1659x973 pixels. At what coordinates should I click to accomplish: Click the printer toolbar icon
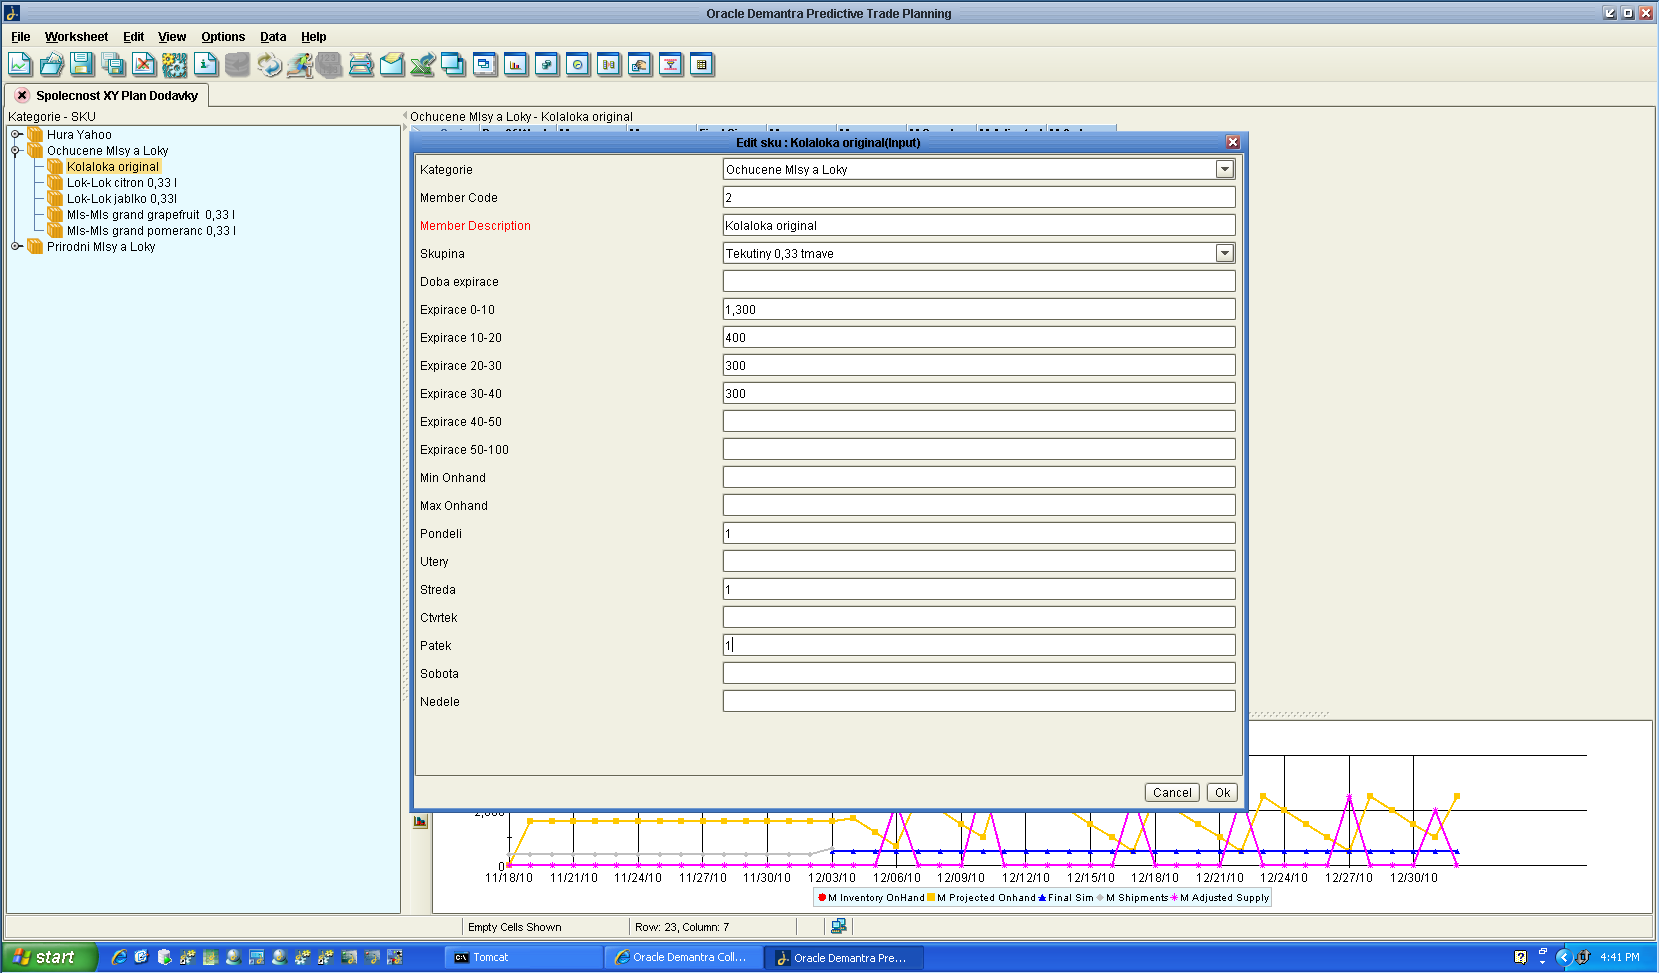tap(361, 65)
